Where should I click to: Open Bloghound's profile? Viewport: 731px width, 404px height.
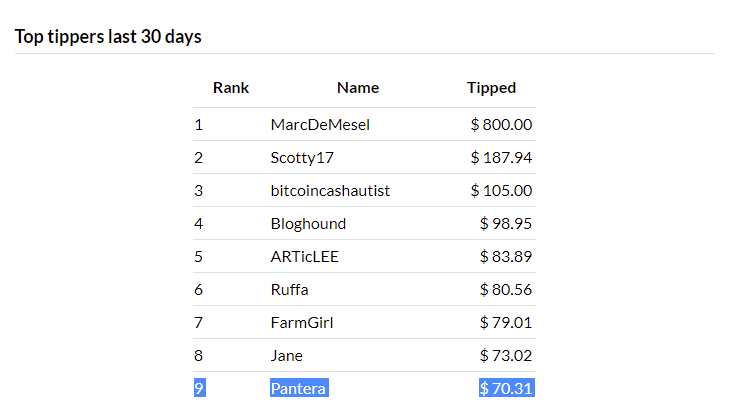pos(308,224)
